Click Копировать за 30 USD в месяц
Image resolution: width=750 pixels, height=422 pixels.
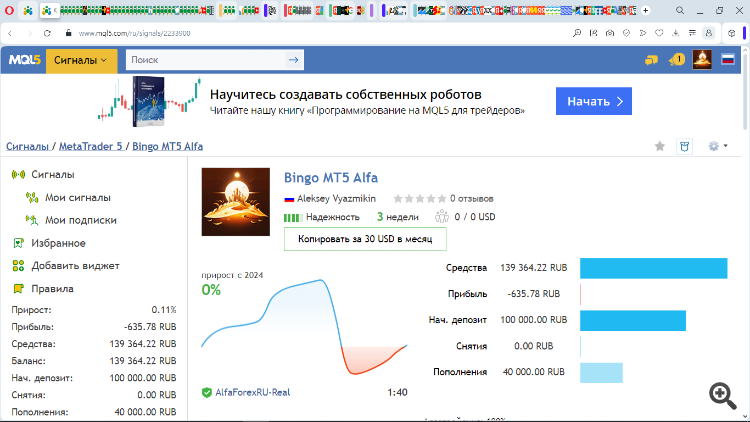pyautogui.click(x=365, y=239)
